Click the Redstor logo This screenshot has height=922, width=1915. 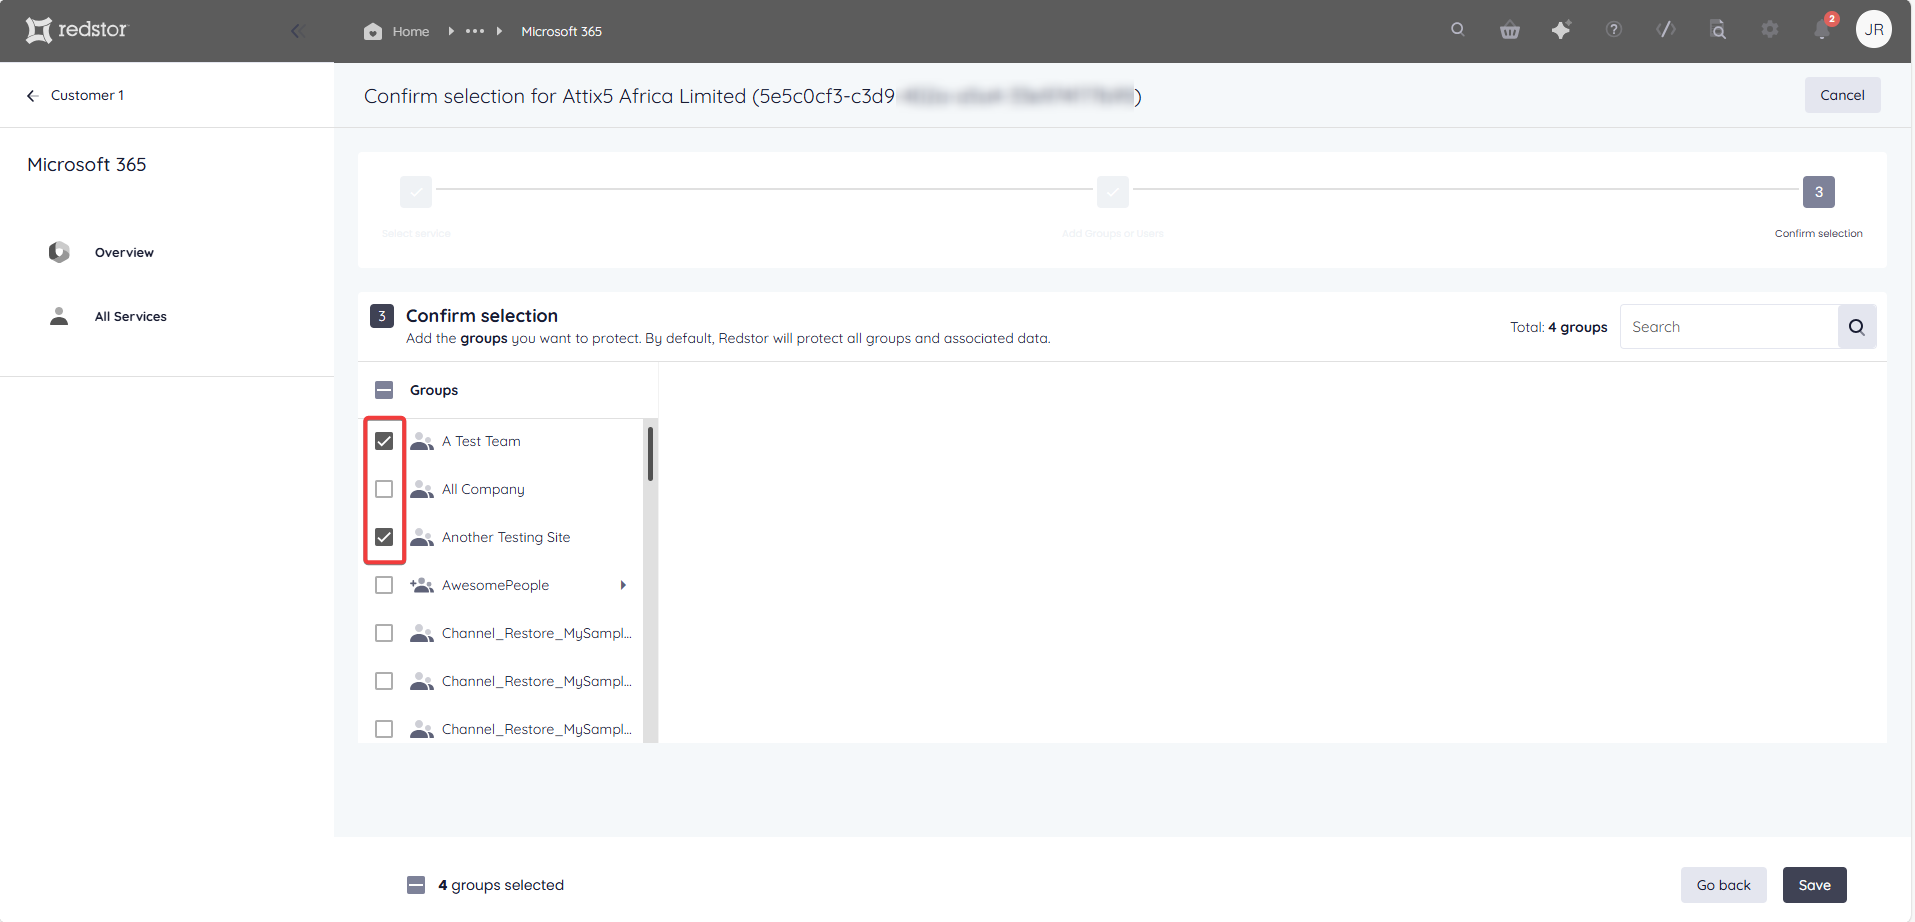[x=77, y=30]
